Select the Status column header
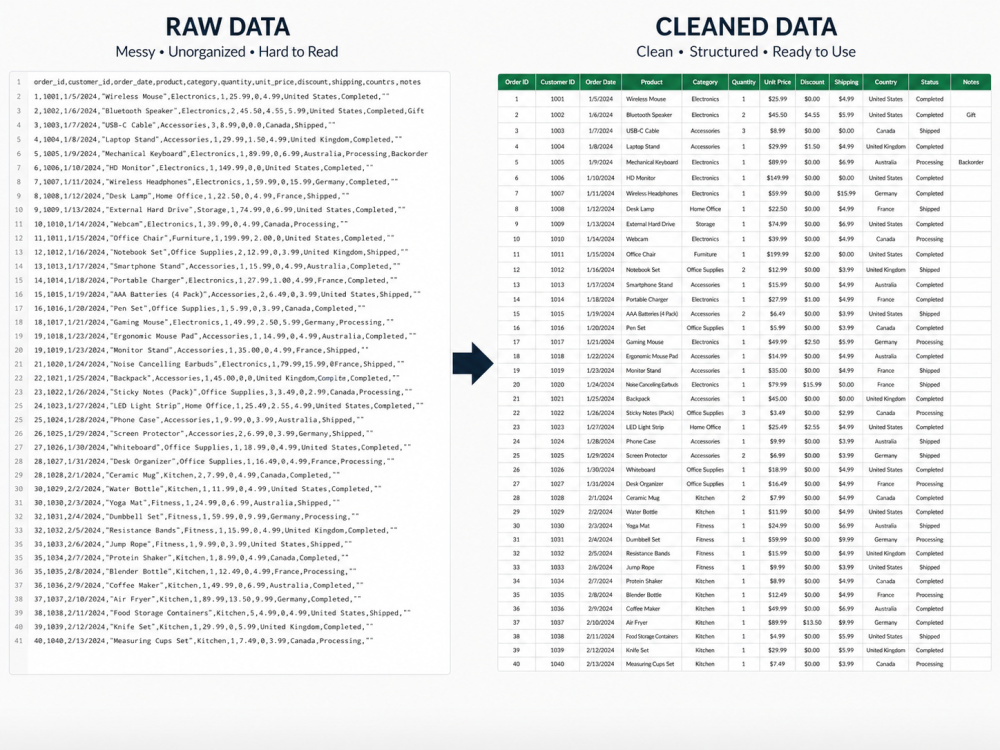The height and width of the screenshot is (750, 1000). 929,82
